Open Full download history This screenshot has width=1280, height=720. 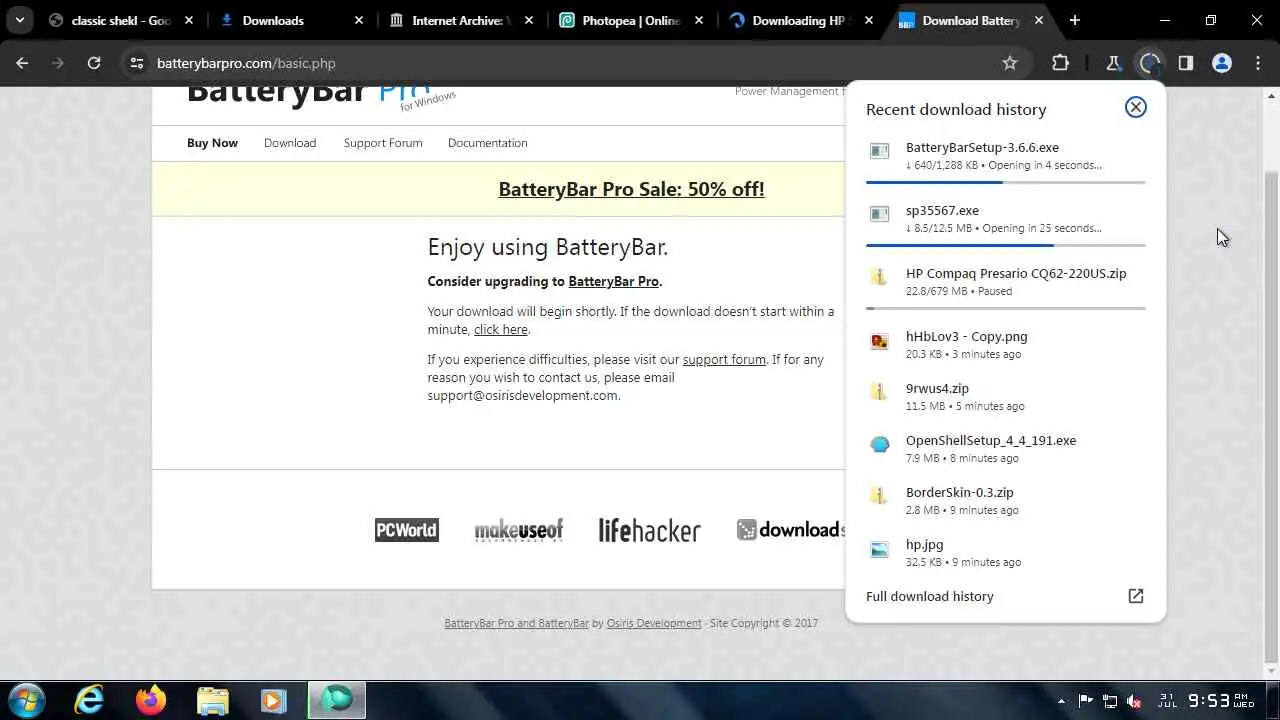pyautogui.click(x=930, y=596)
